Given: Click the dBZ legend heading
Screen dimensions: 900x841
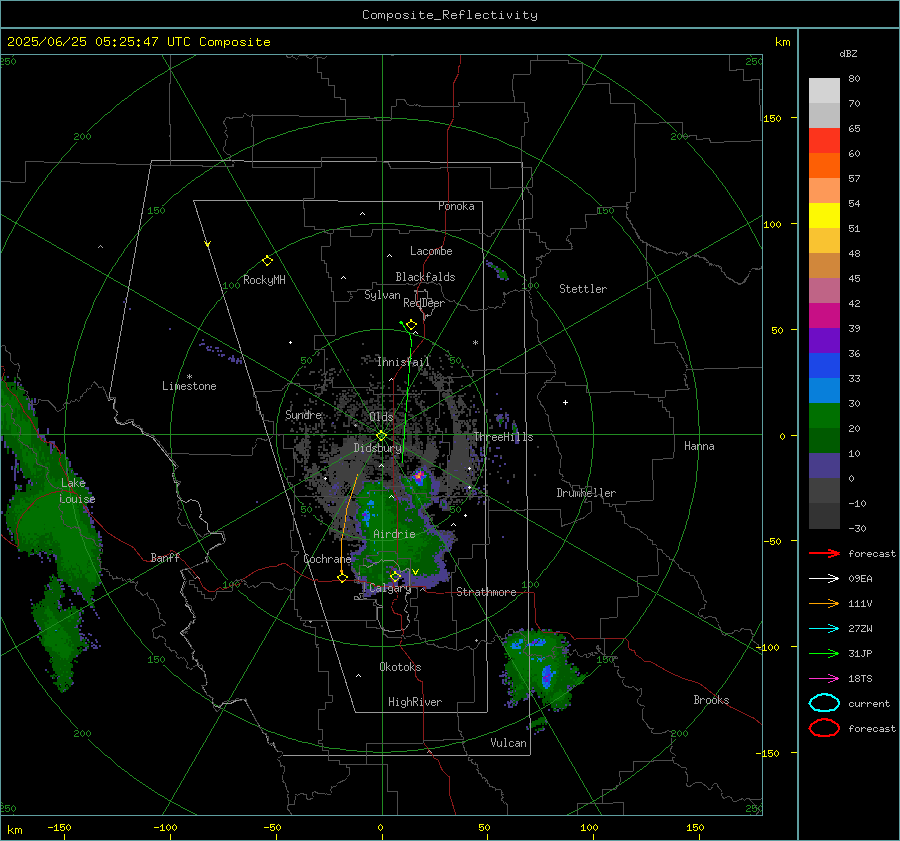Looking at the screenshot, I should [848, 53].
